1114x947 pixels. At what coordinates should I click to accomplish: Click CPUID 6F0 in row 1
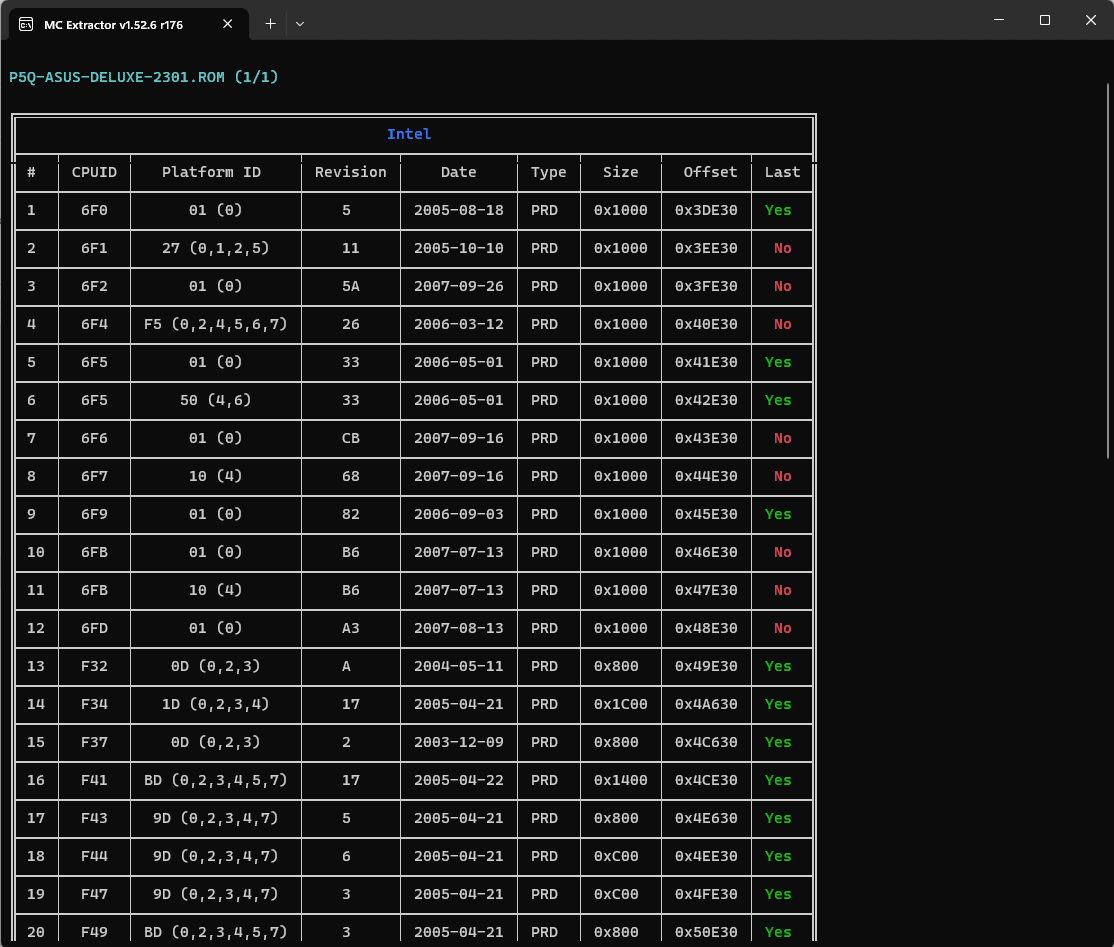coord(94,210)
